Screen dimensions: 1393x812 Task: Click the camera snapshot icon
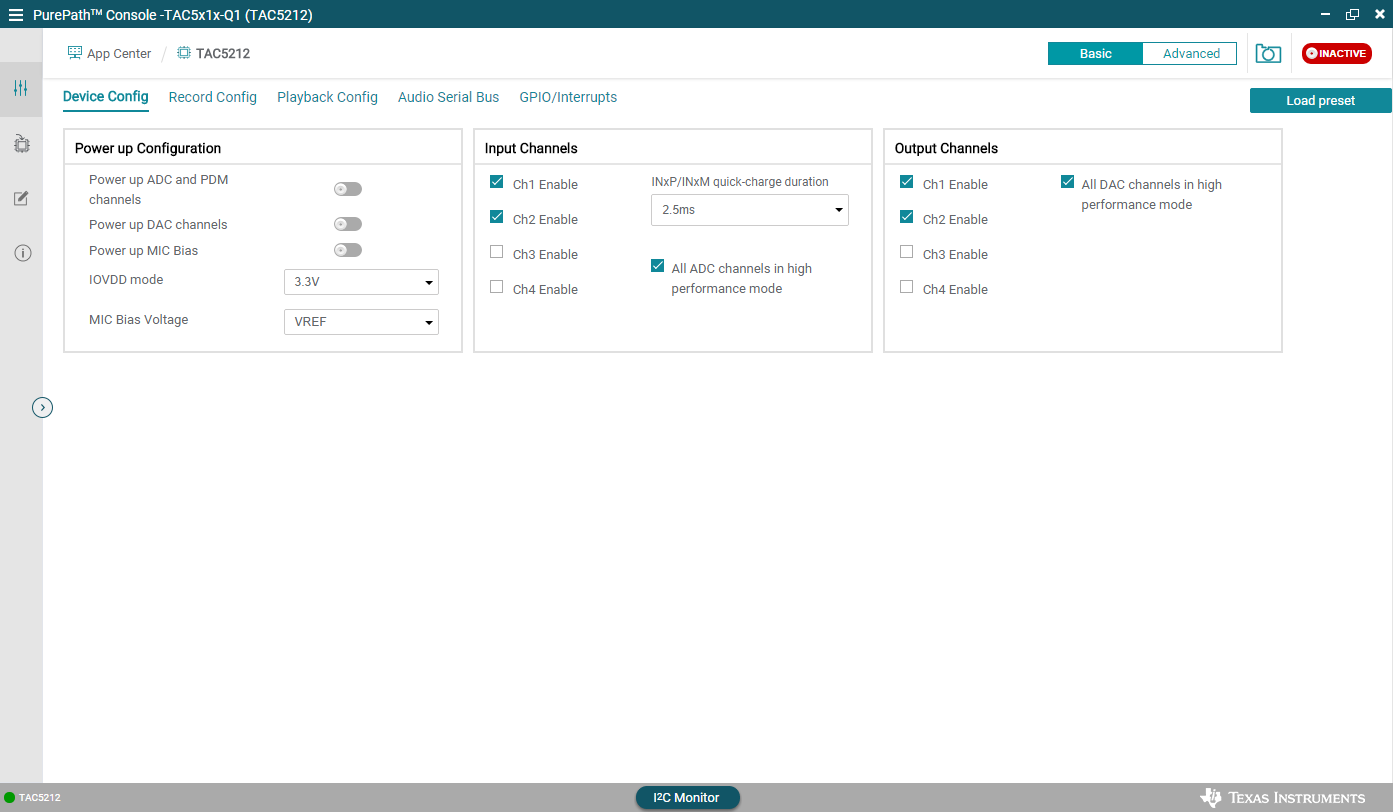tap(1268, 54)
